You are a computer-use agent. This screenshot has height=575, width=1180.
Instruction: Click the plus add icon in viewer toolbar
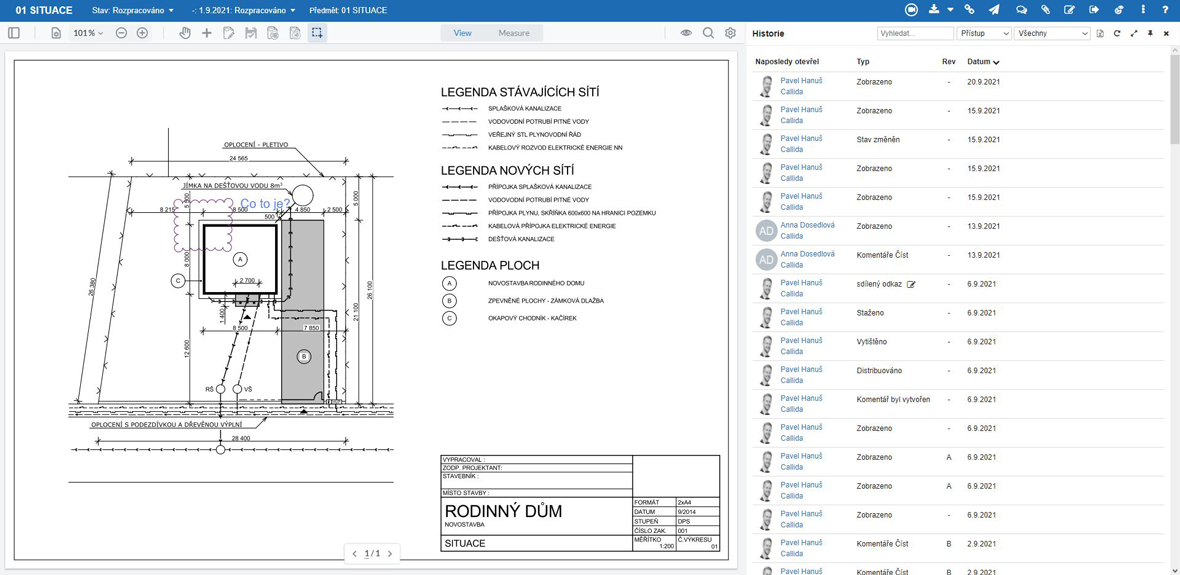207,33
